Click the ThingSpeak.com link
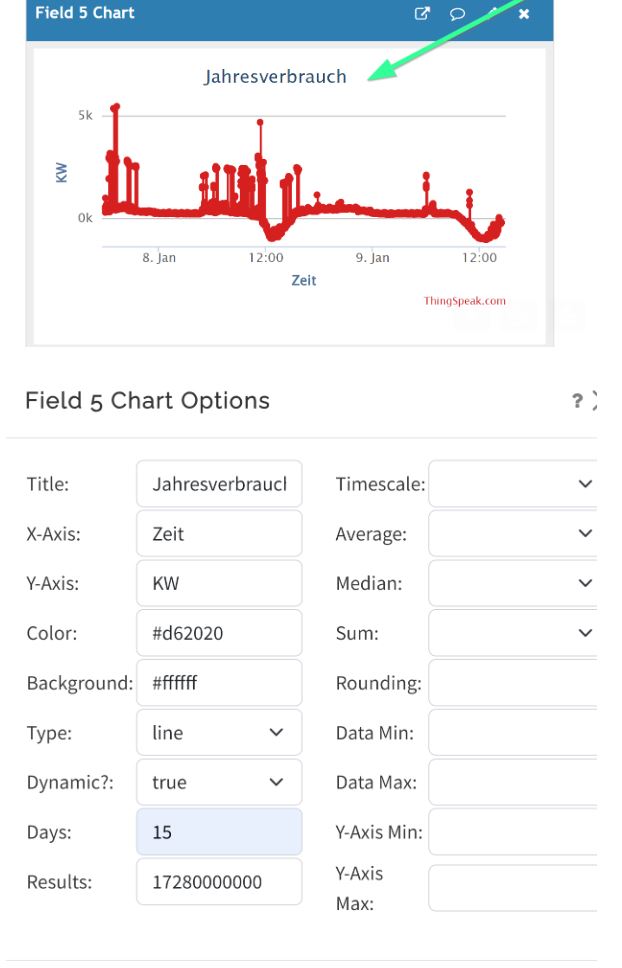This screenshot has height=968, width=622. pos(464,300)
